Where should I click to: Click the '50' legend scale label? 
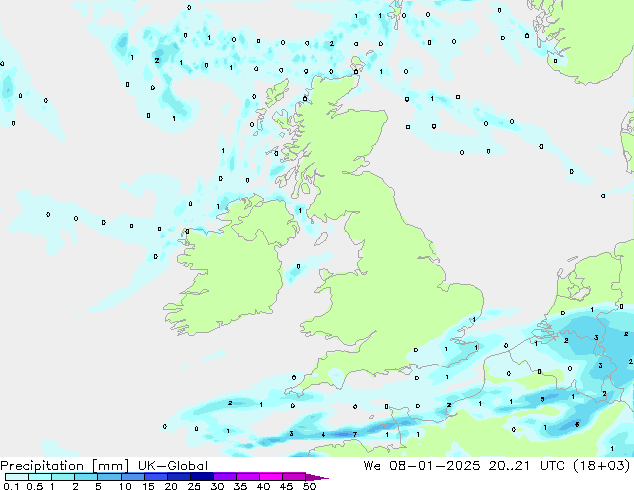(x=309, y=486)
